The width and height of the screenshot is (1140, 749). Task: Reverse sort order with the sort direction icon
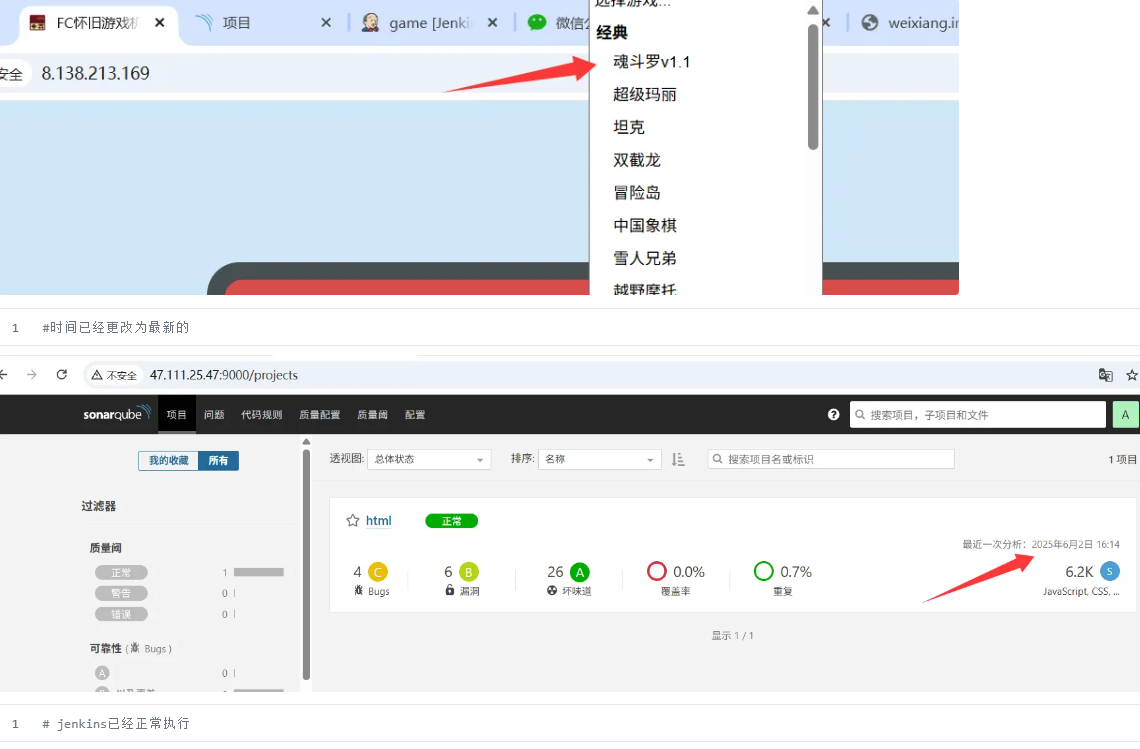click(678, 459)
